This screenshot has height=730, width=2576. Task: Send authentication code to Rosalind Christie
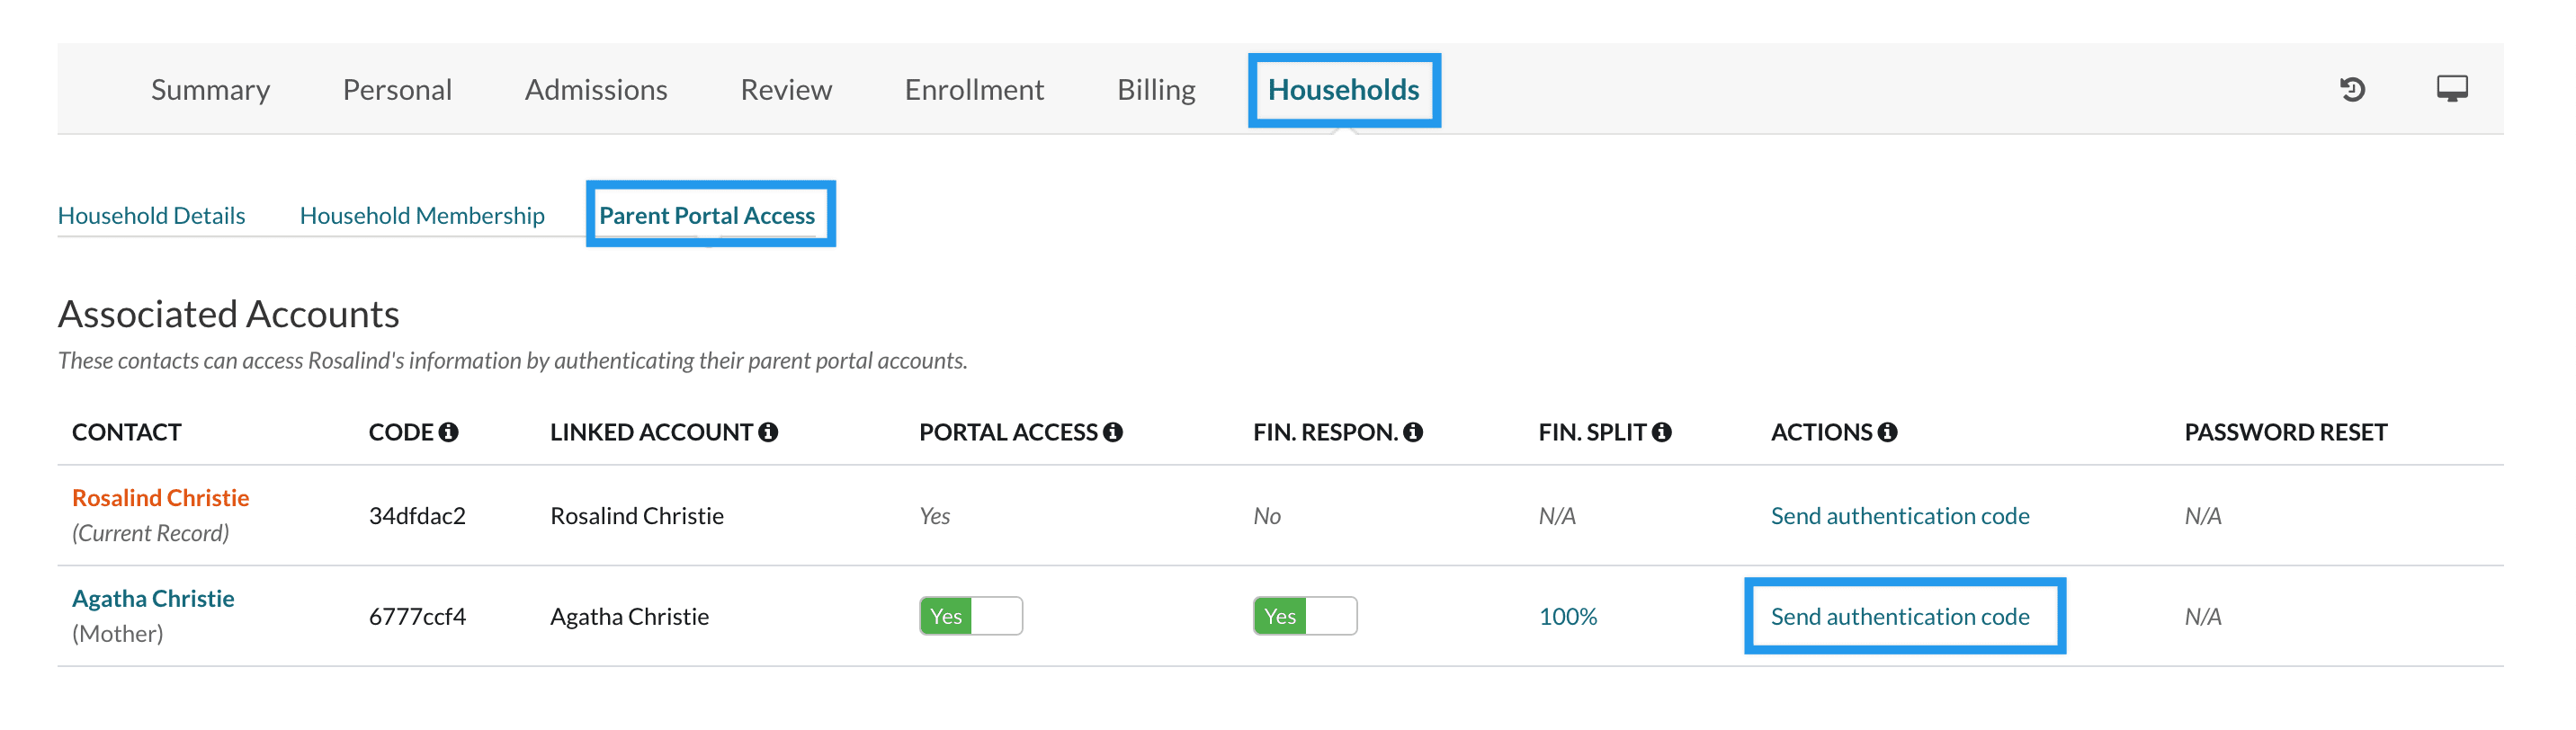point(1900,516)
